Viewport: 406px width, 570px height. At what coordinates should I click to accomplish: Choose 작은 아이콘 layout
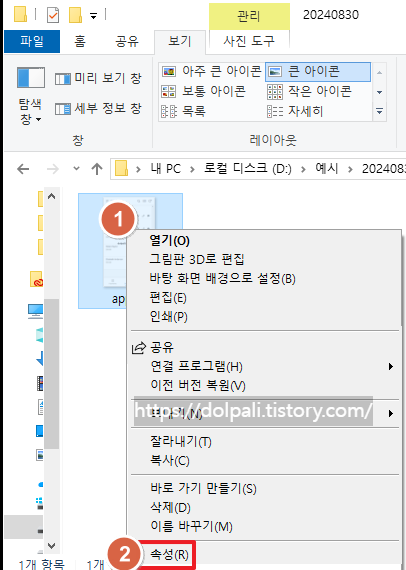click(x=310, y=91)
